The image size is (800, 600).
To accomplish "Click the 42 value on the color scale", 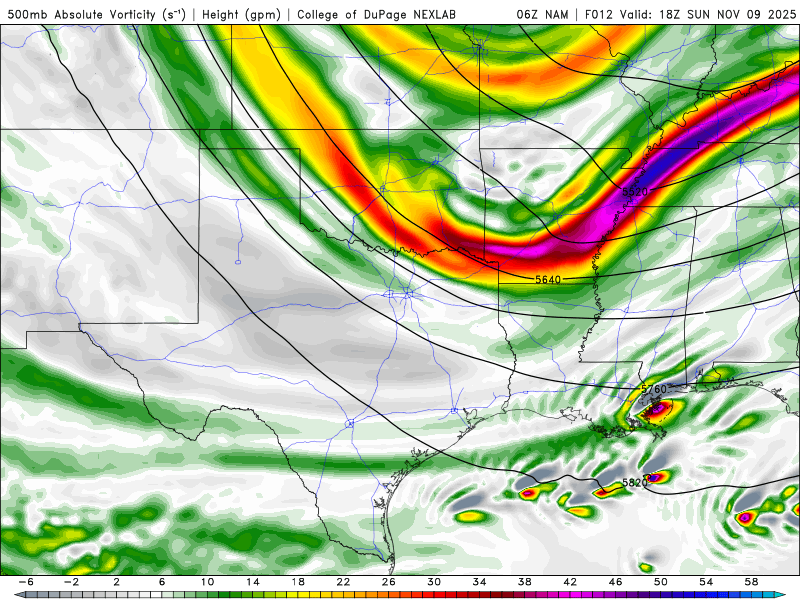I will tap(570, 582).
